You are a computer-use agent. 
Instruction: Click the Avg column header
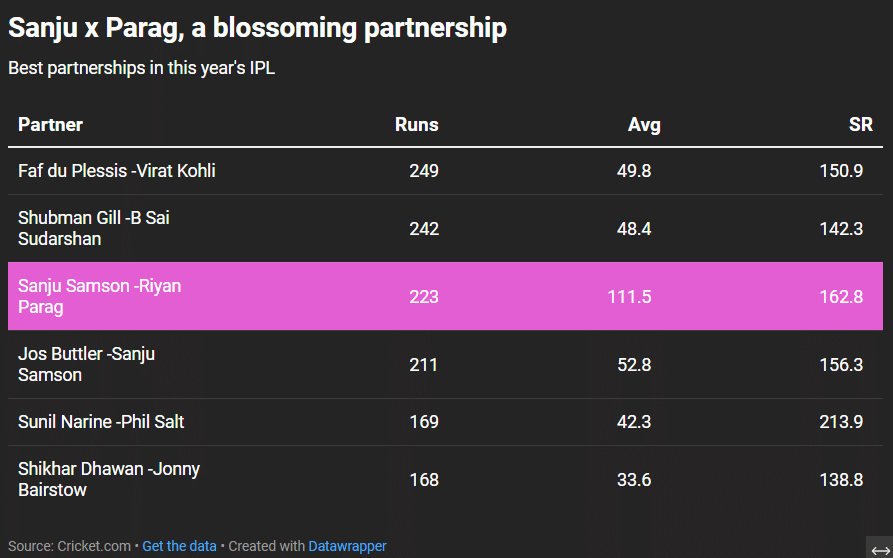(x=644, y=125)
